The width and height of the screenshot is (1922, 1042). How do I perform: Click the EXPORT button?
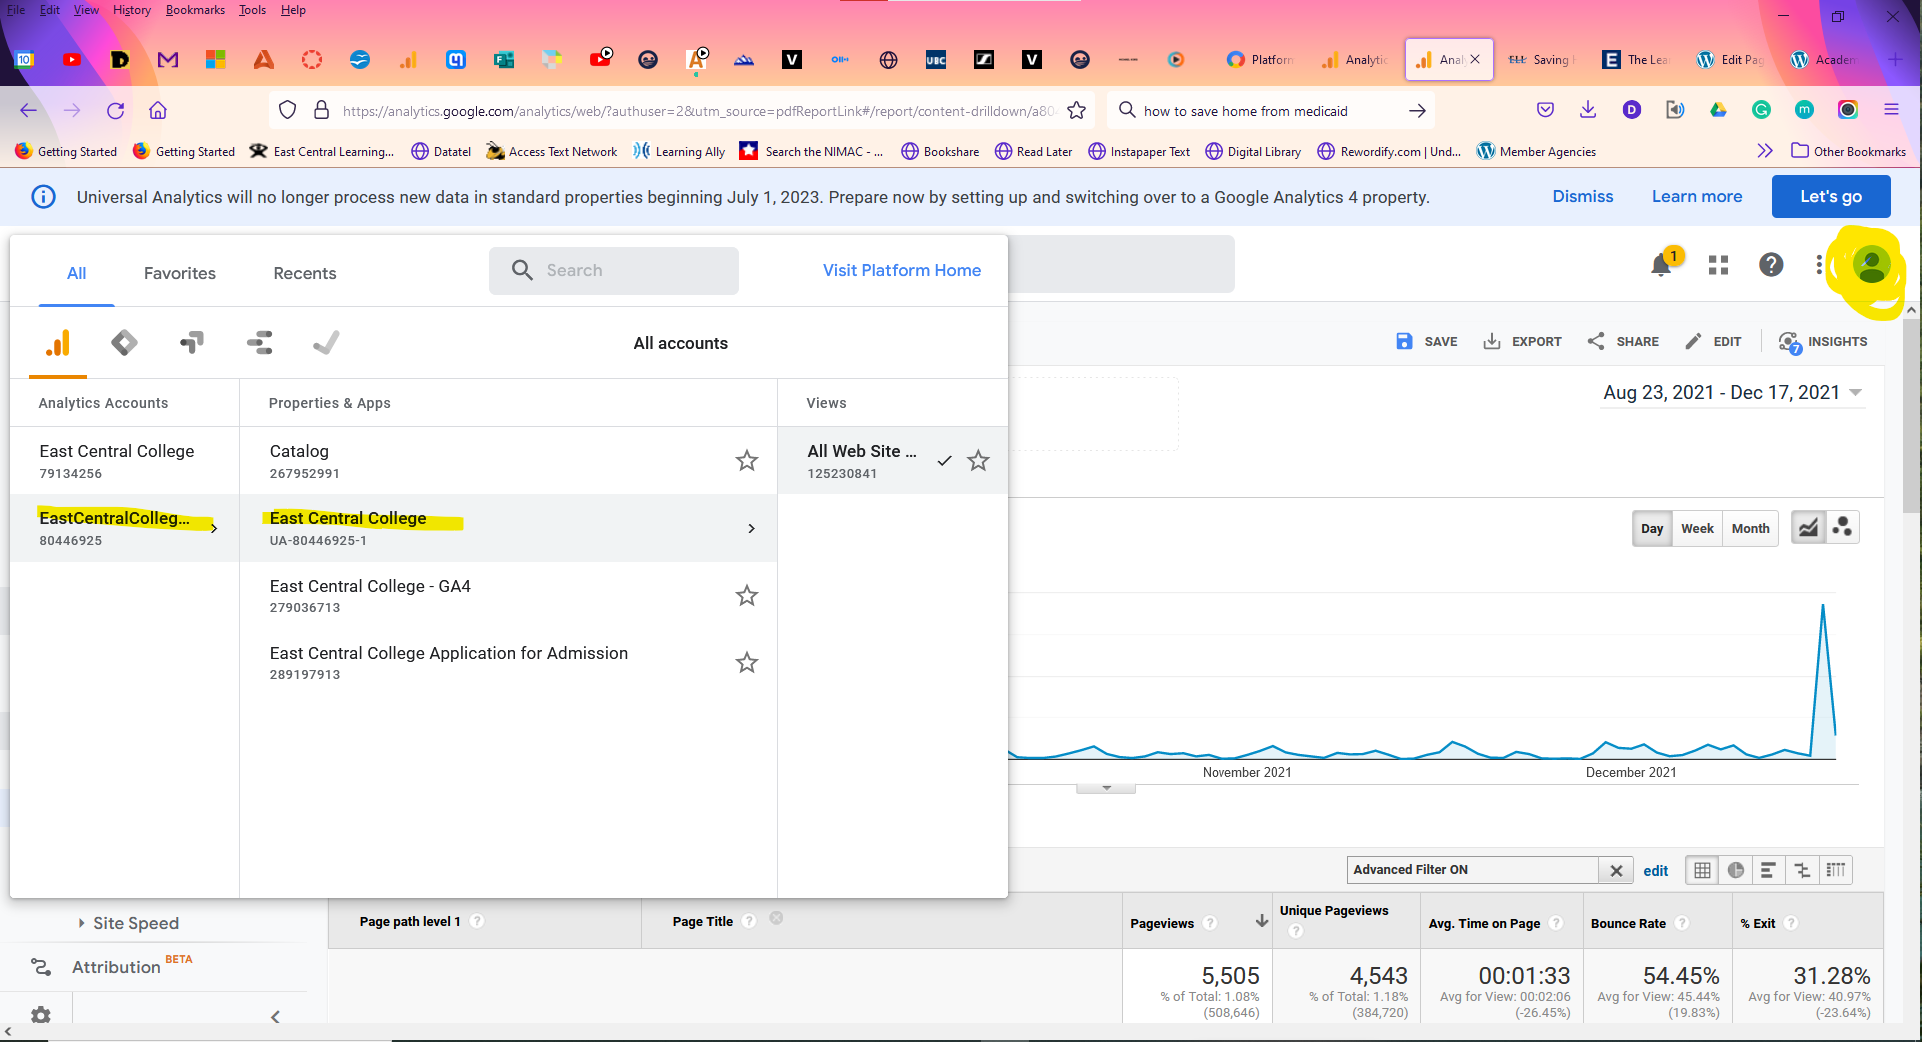[x=1522, y=342]
